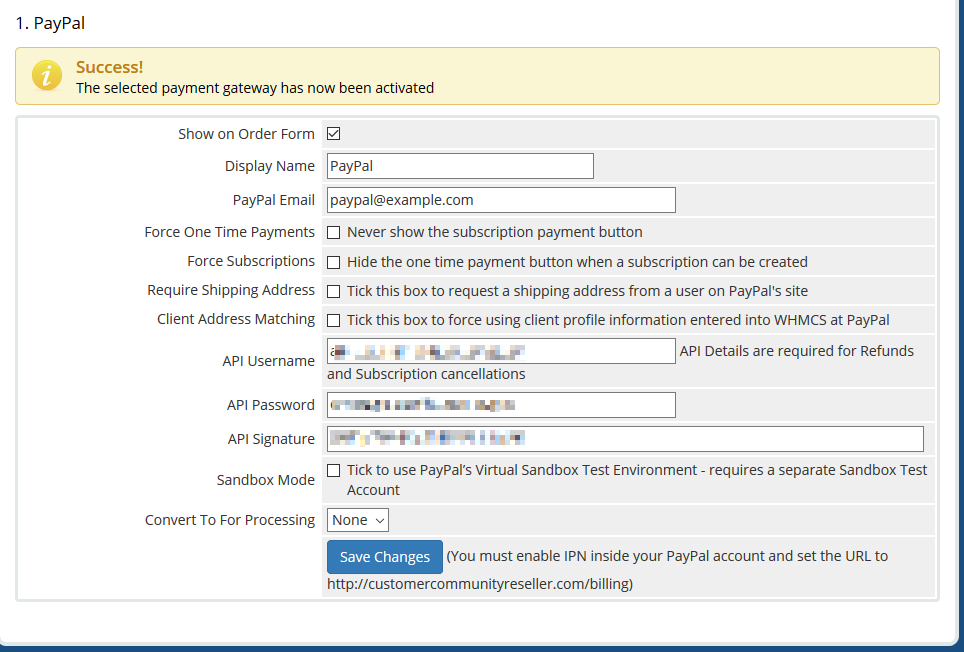Image resolution: width=964 pixels, height=652 pixels.
Task: Open Convert To For Processing dropdown
Action: click(x=358, y=520)
